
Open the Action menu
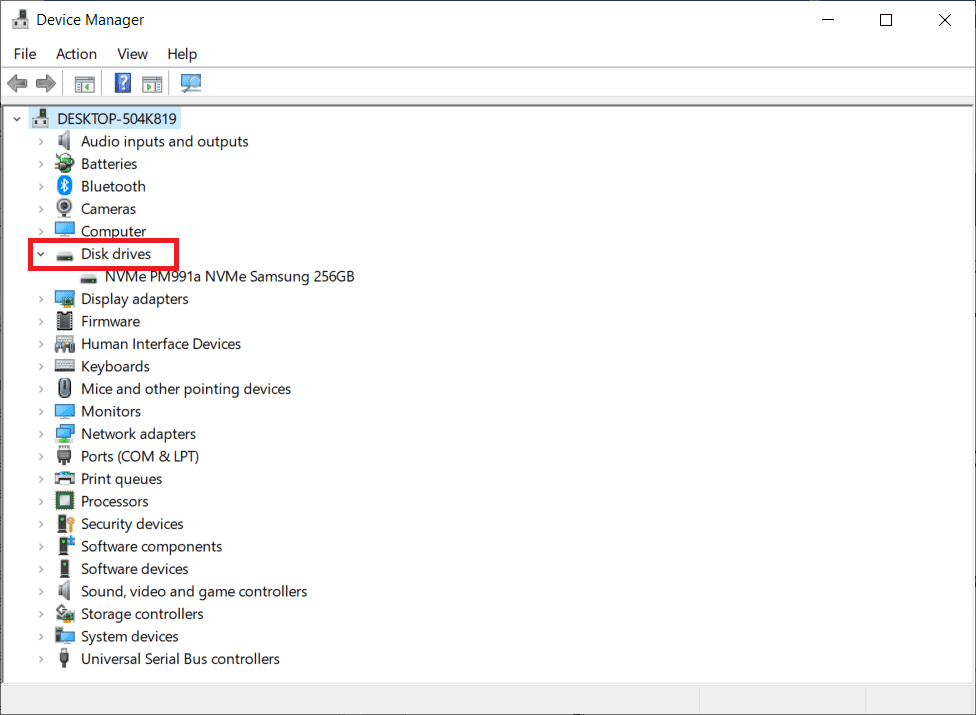77,54
